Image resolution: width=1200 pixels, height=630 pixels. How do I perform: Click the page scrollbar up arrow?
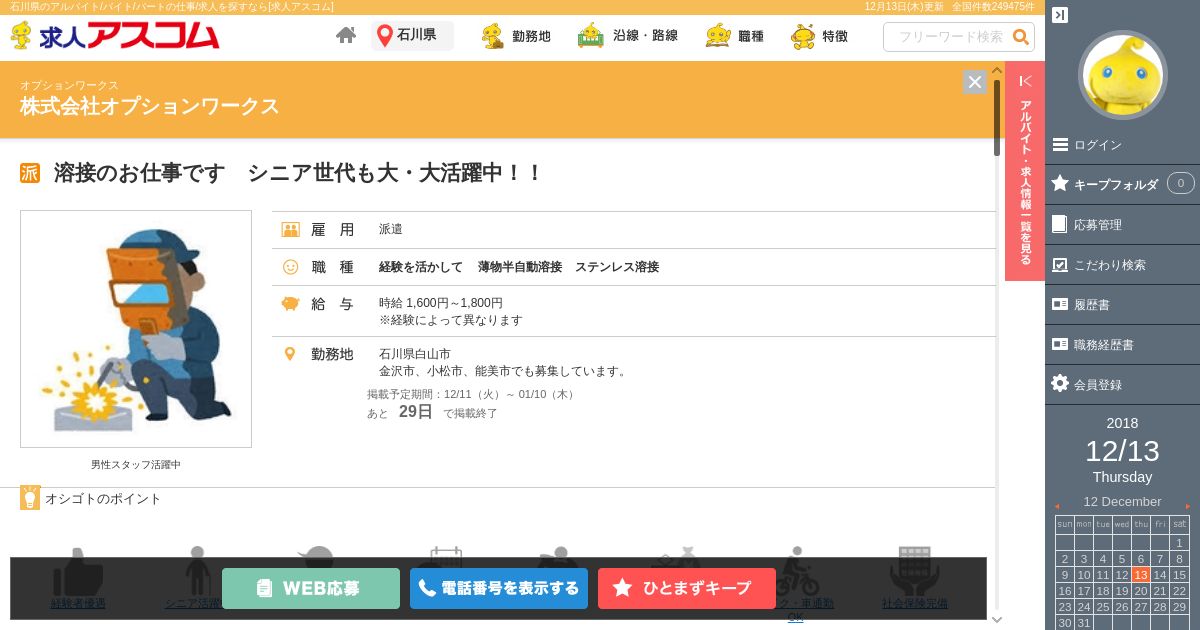click(x=997, y=70)
